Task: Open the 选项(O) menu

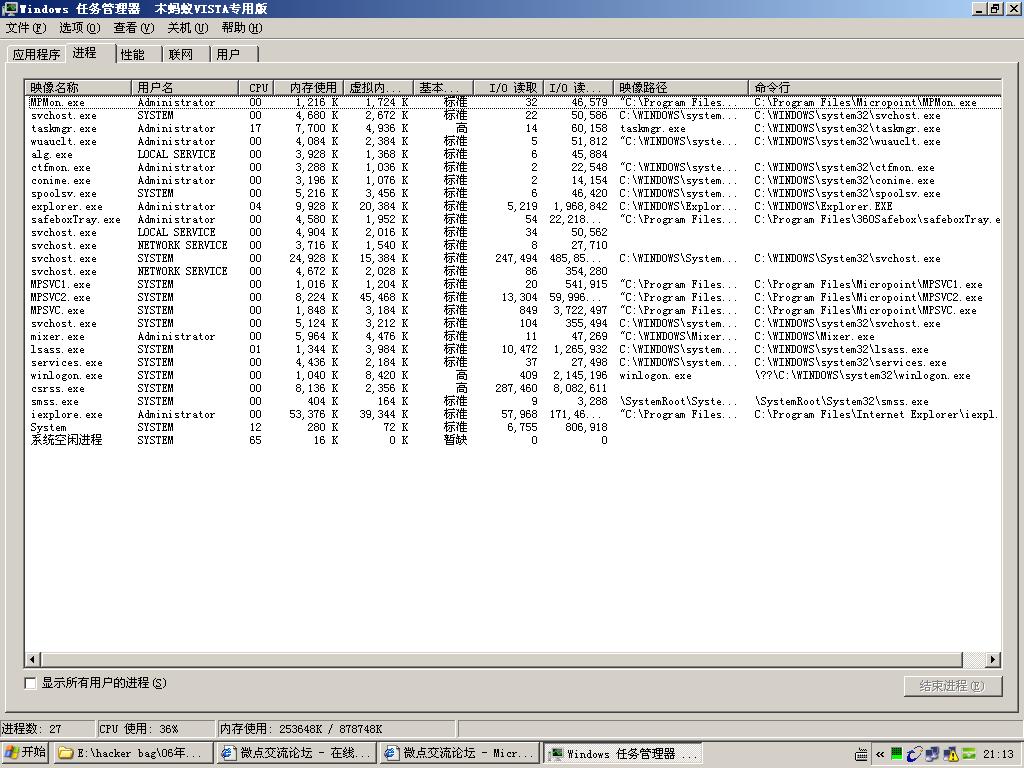Action: (x=80, y=28)
